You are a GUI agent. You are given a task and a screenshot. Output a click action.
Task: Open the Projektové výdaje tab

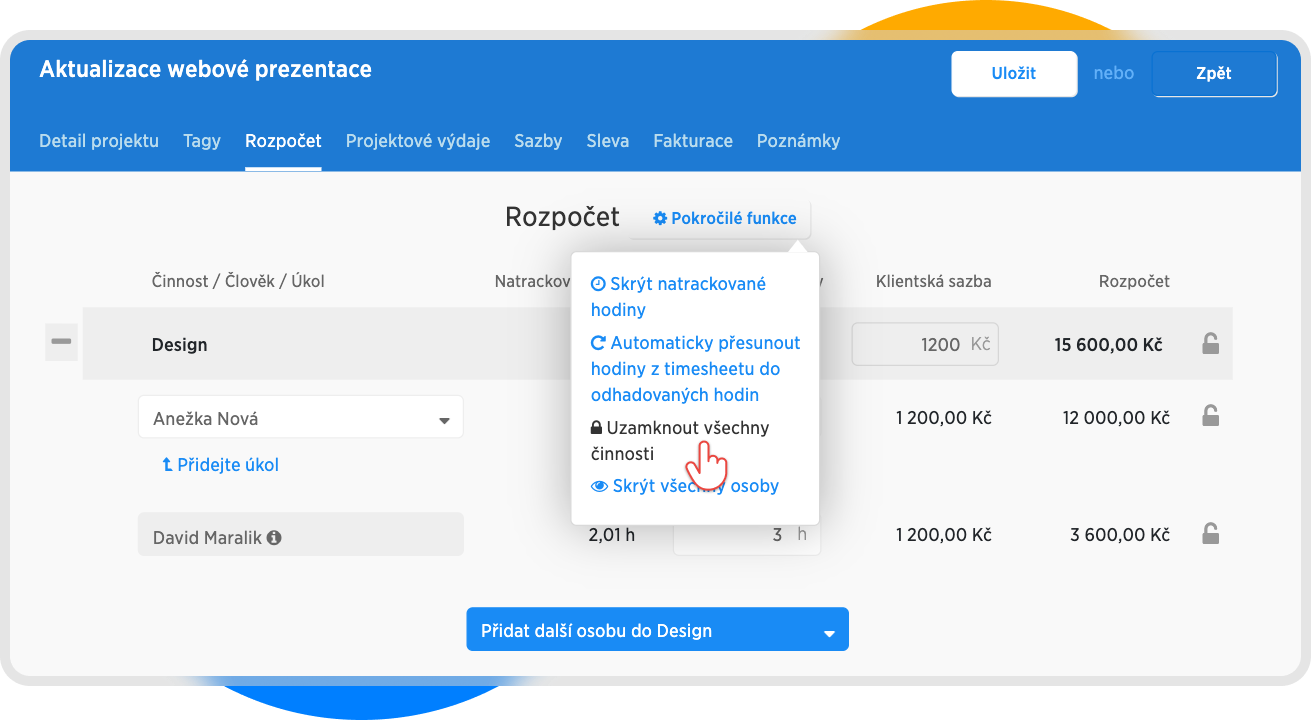click(417, 141)
